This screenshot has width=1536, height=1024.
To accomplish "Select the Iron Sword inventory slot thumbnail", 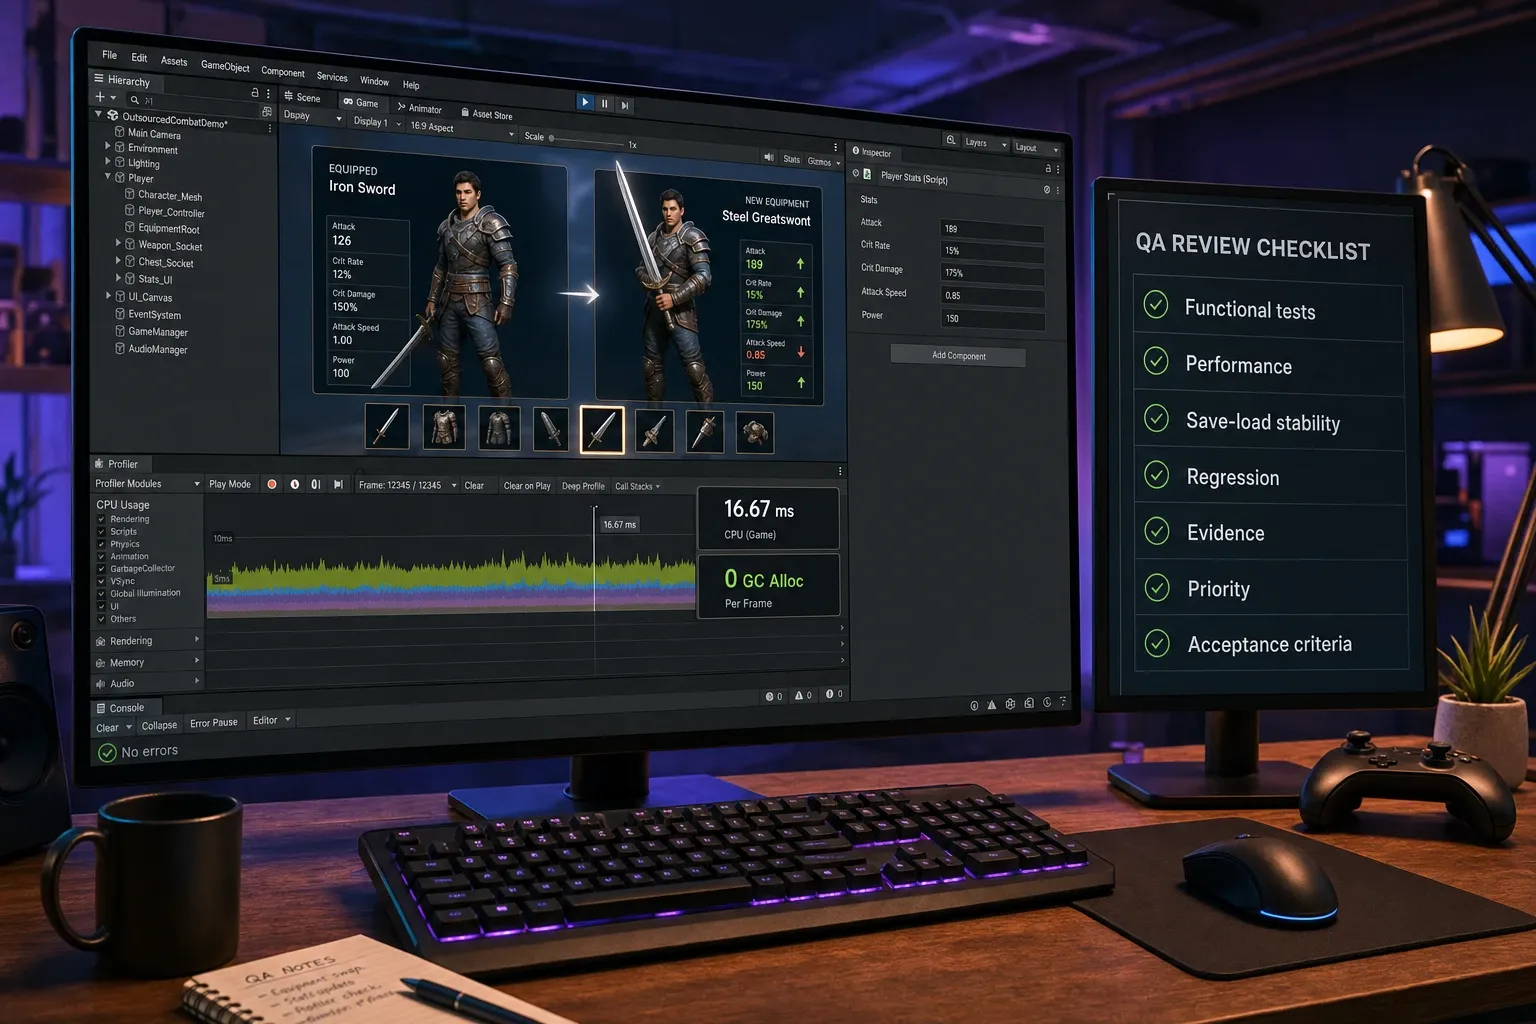I will pos(386,426).
